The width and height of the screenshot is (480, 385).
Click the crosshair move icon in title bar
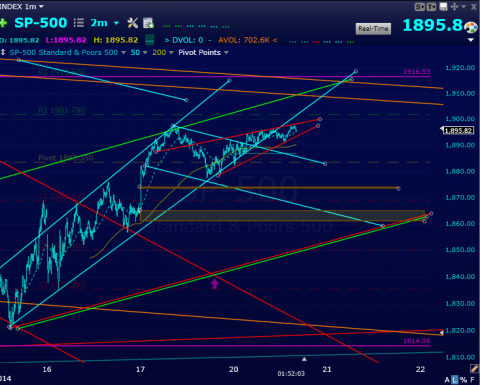point(454,6)
